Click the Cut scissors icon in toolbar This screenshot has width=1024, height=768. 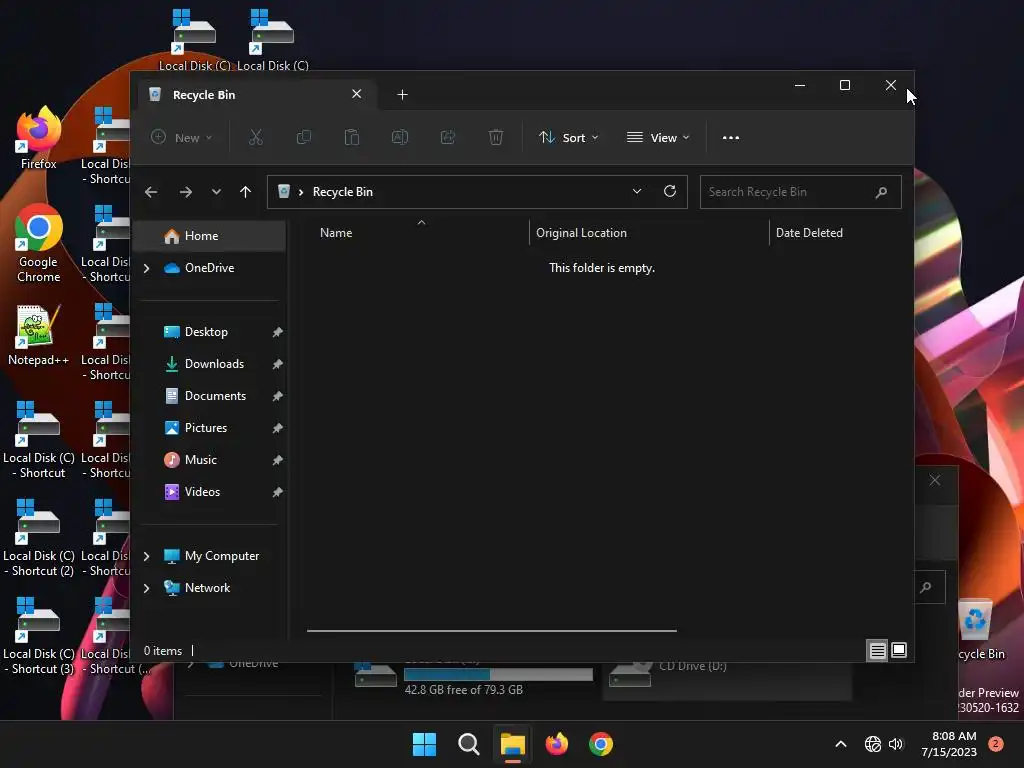coord(255,137)
